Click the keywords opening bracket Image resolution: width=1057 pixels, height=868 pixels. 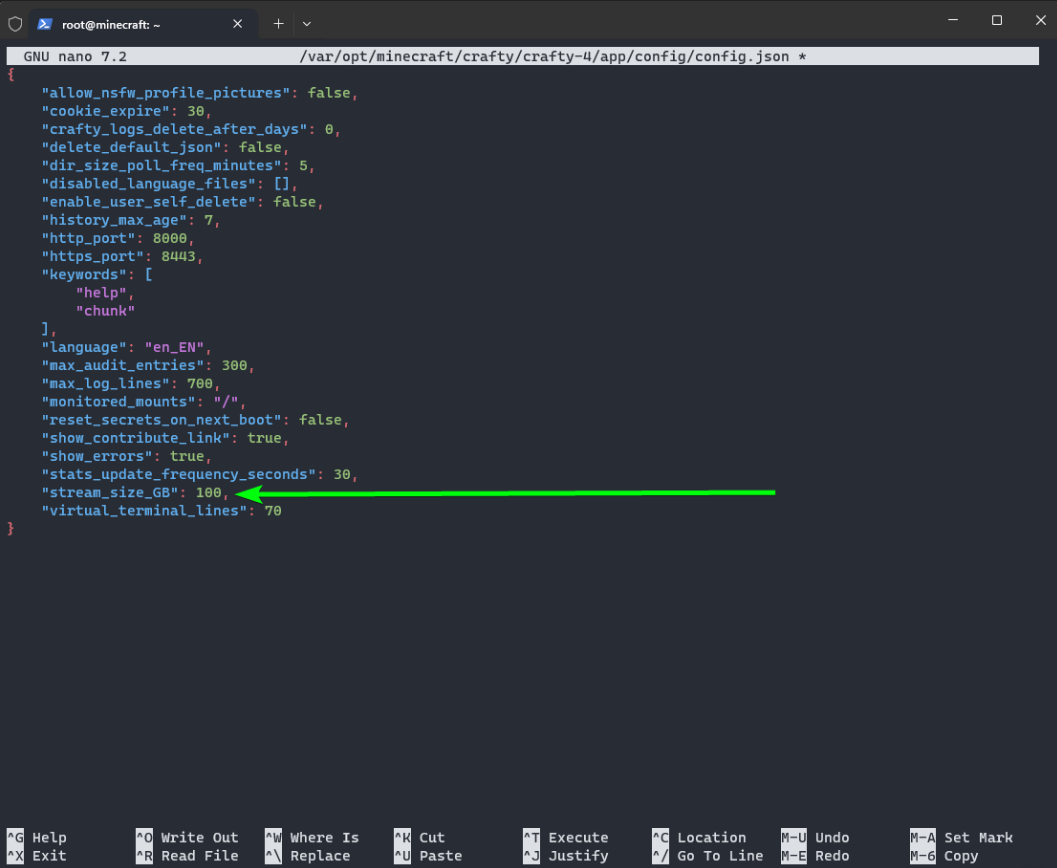(148, 274)
